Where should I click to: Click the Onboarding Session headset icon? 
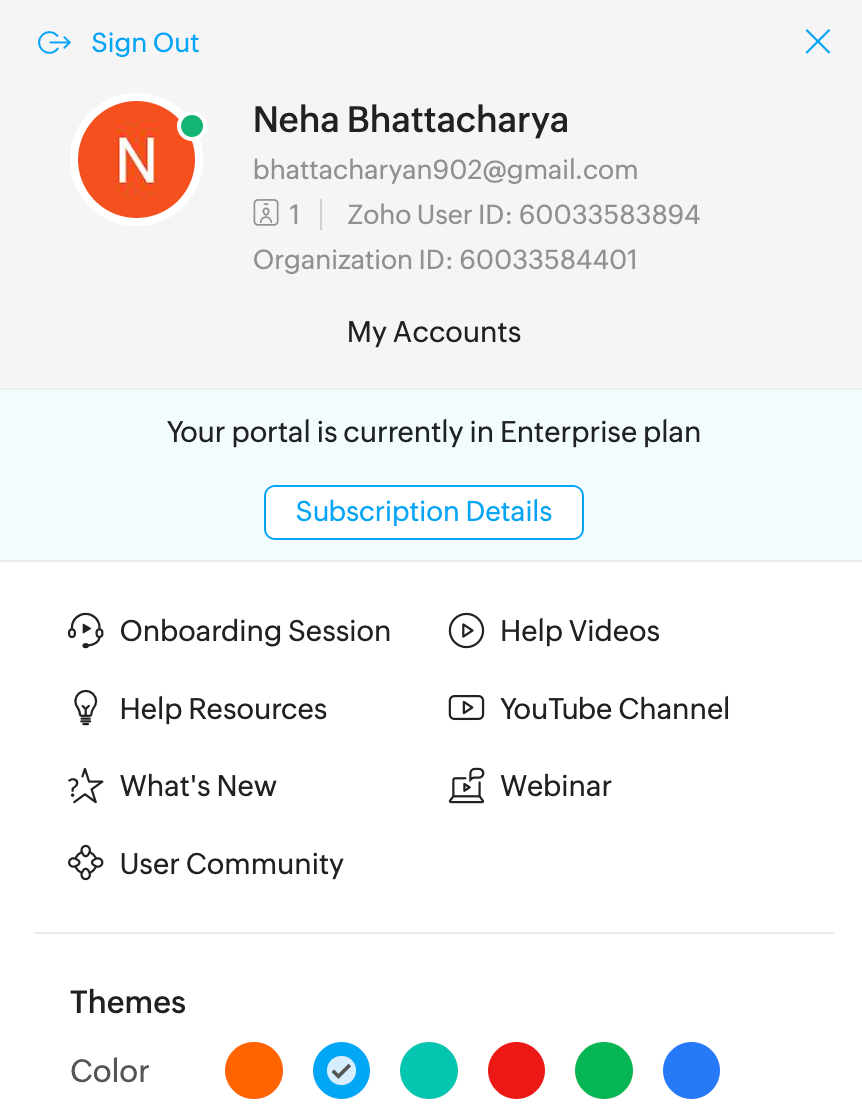click(x=86, y=631)
